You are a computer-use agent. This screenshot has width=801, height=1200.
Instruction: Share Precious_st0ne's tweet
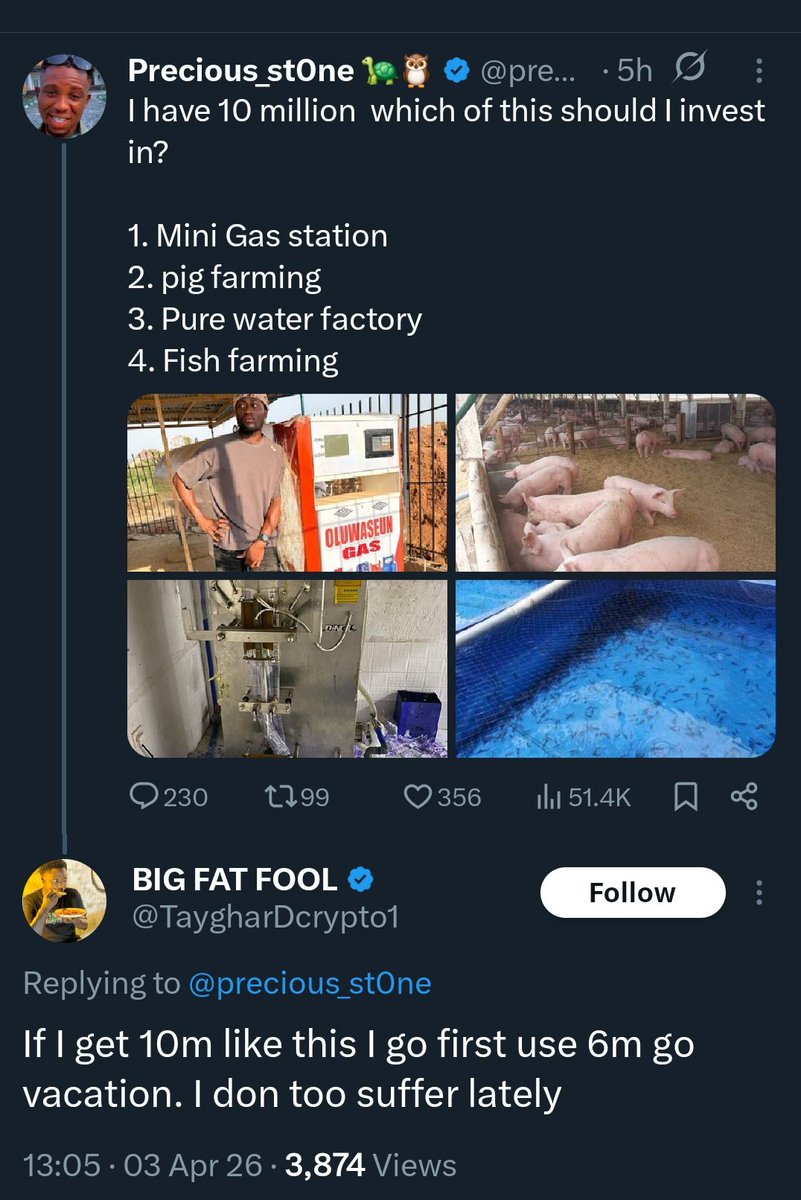[745, 796]
